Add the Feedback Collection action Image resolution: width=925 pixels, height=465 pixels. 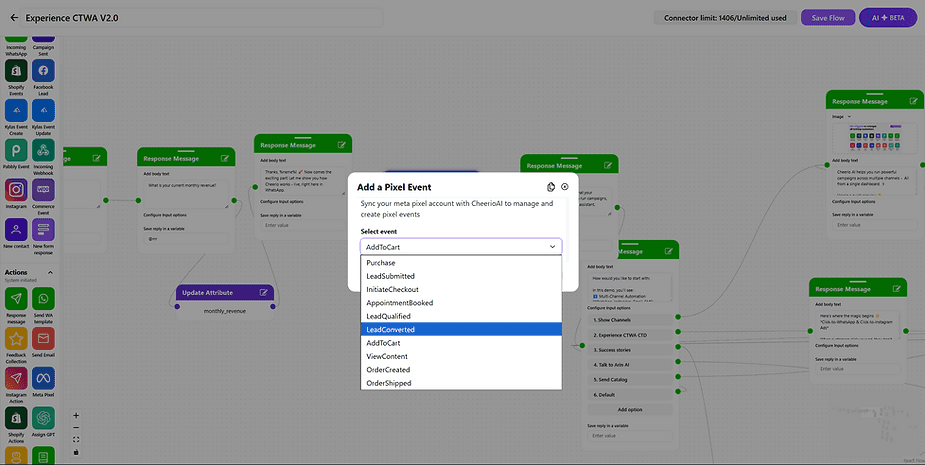click(x=16, y=339)
